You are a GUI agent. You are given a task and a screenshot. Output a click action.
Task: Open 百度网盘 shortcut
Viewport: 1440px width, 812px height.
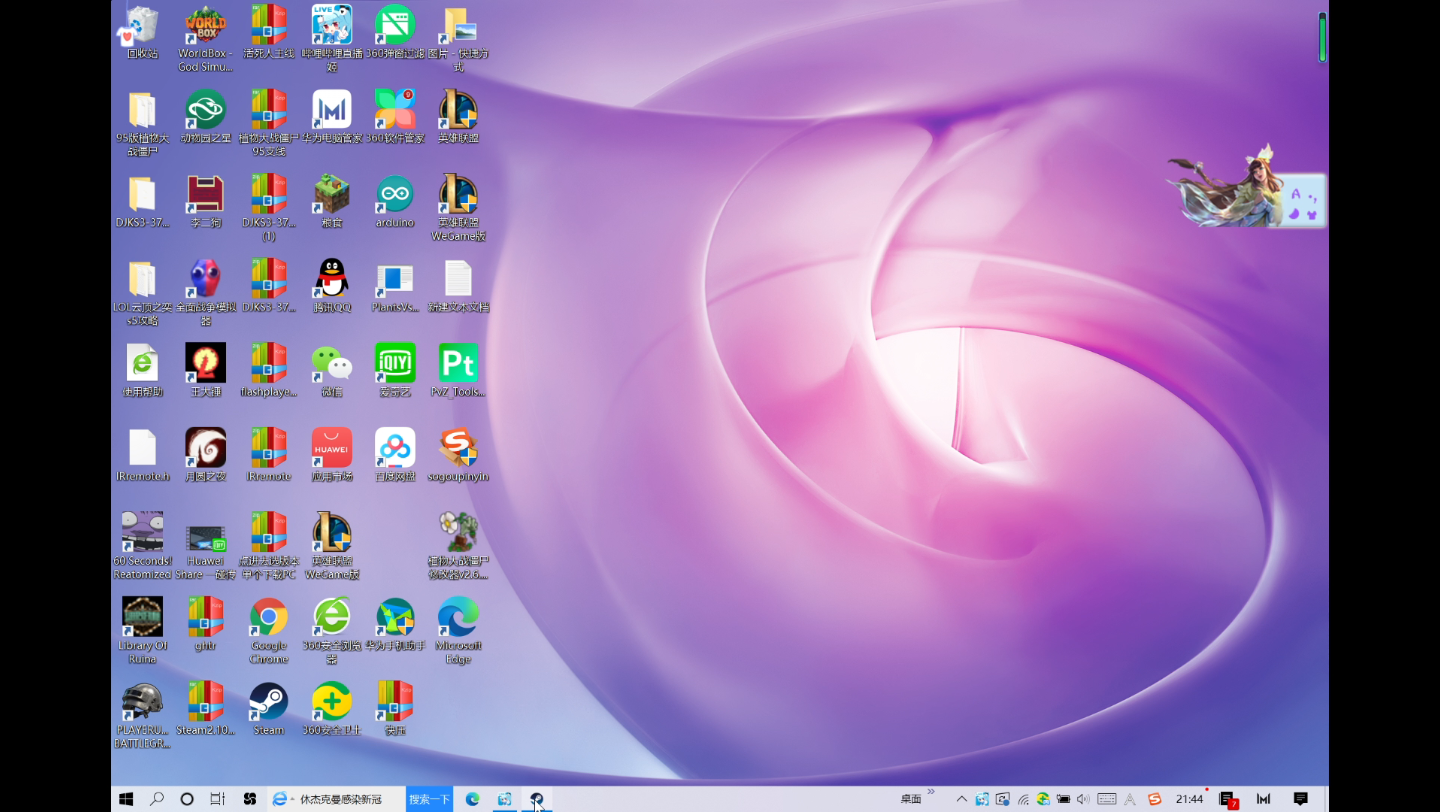pos(395,455)
